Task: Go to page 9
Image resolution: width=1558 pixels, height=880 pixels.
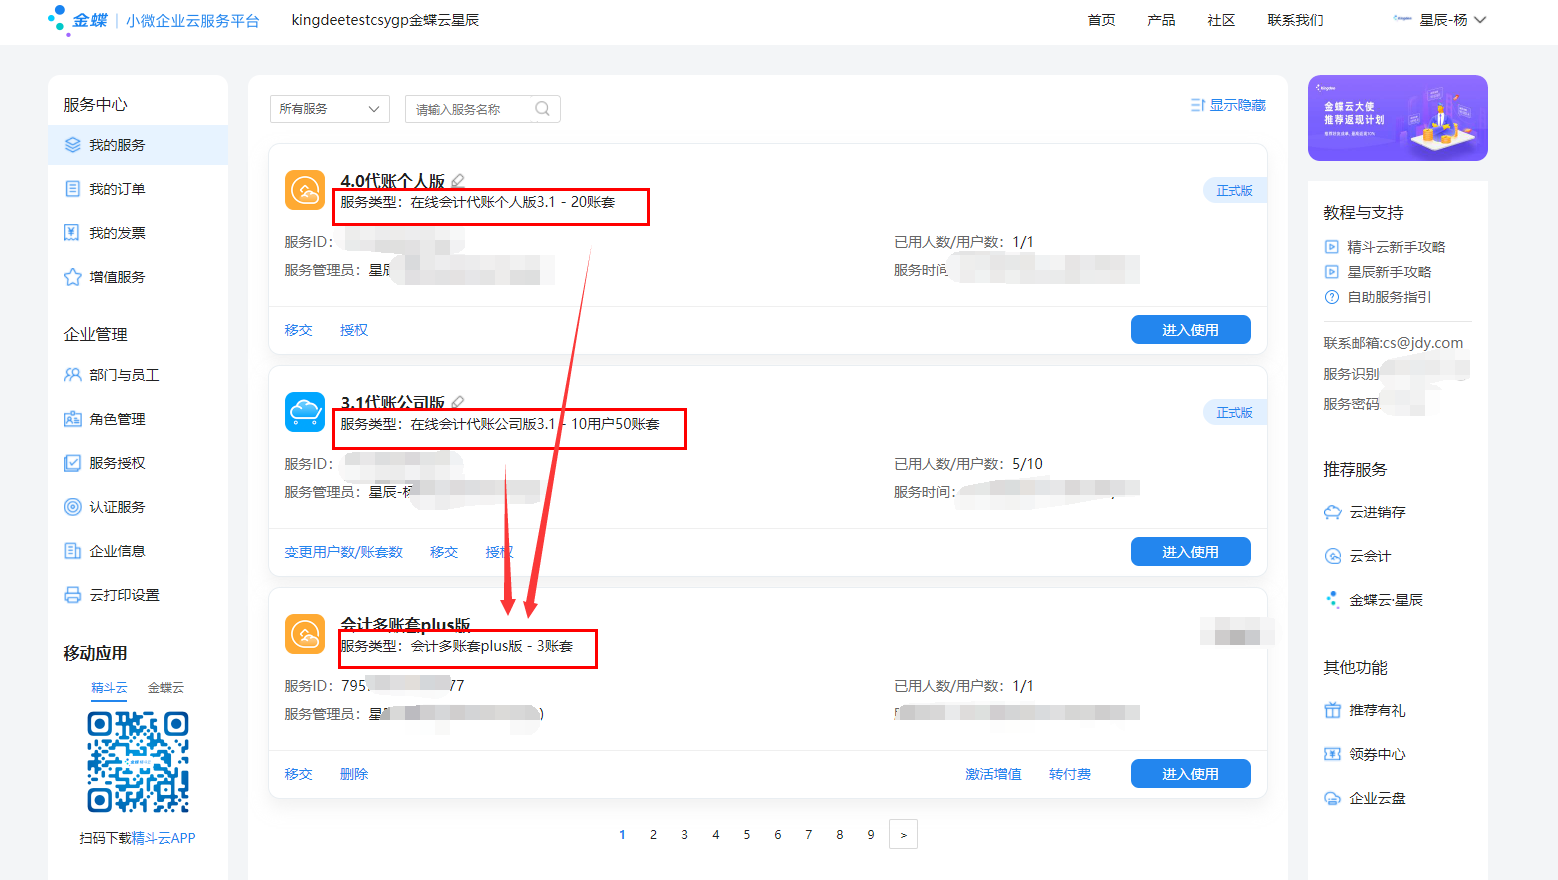Action: click(x=871, y=835)
